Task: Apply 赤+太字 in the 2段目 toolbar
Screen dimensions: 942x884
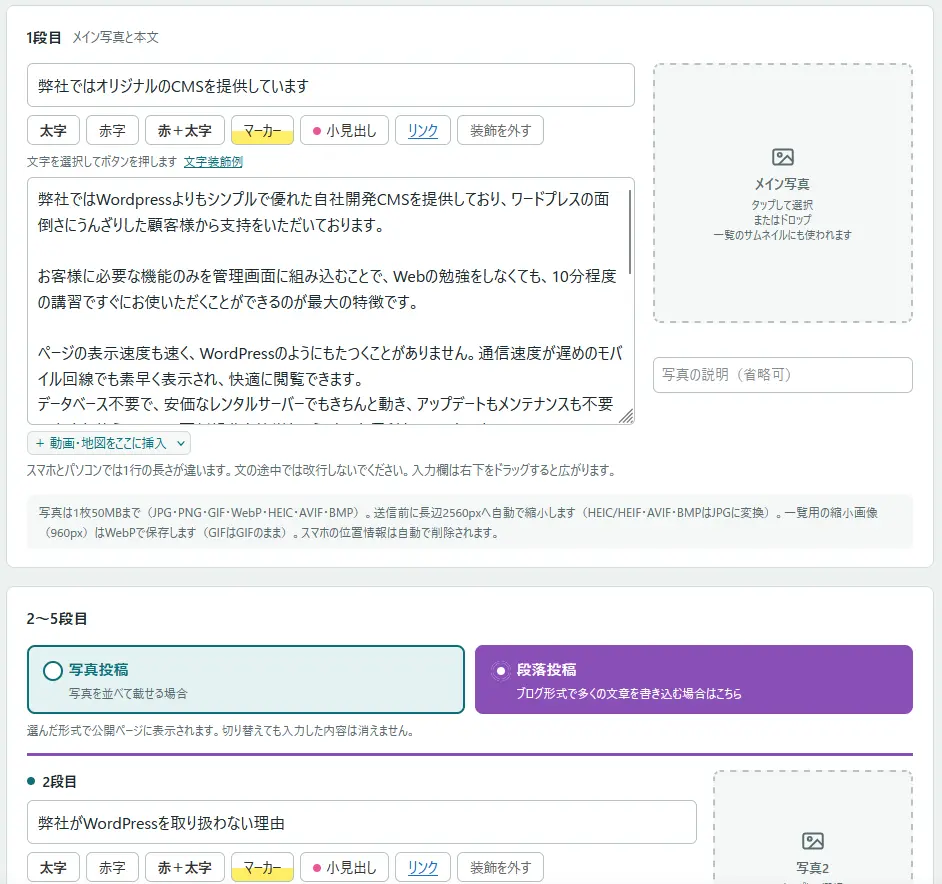Action: (x=184, y=867)
